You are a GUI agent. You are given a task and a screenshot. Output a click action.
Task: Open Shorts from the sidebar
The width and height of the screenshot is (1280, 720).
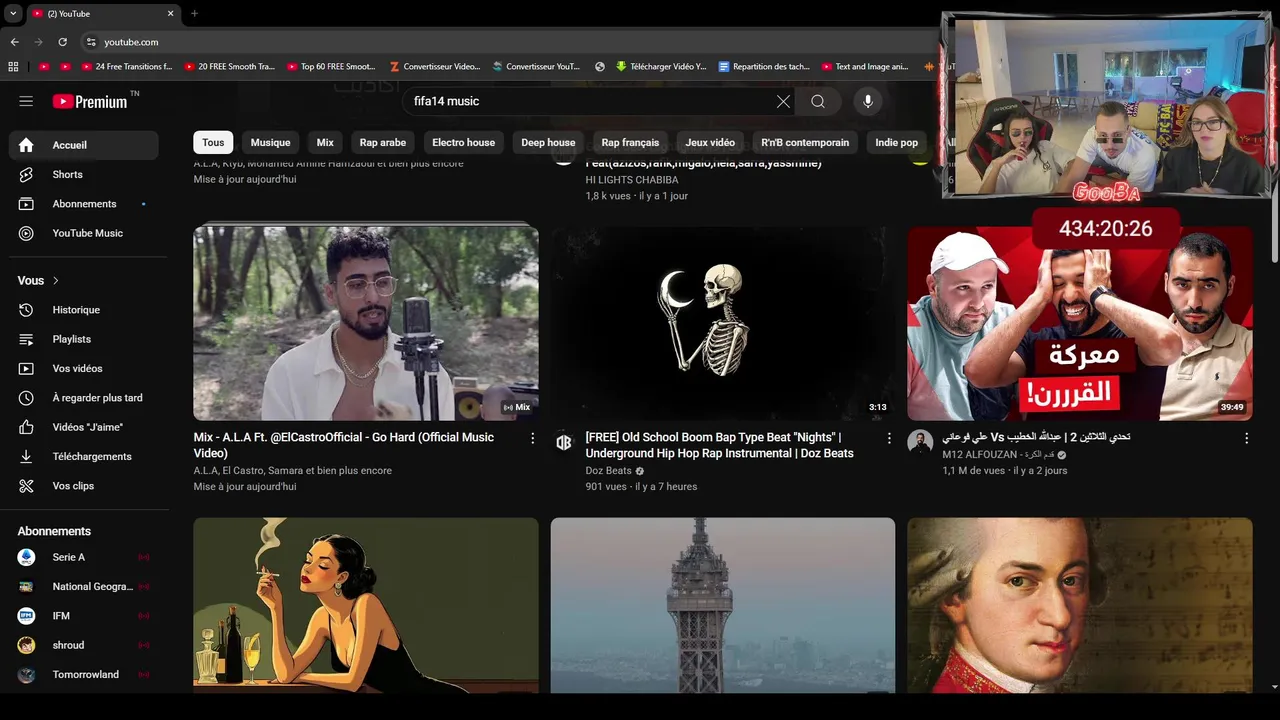(84, 174)
